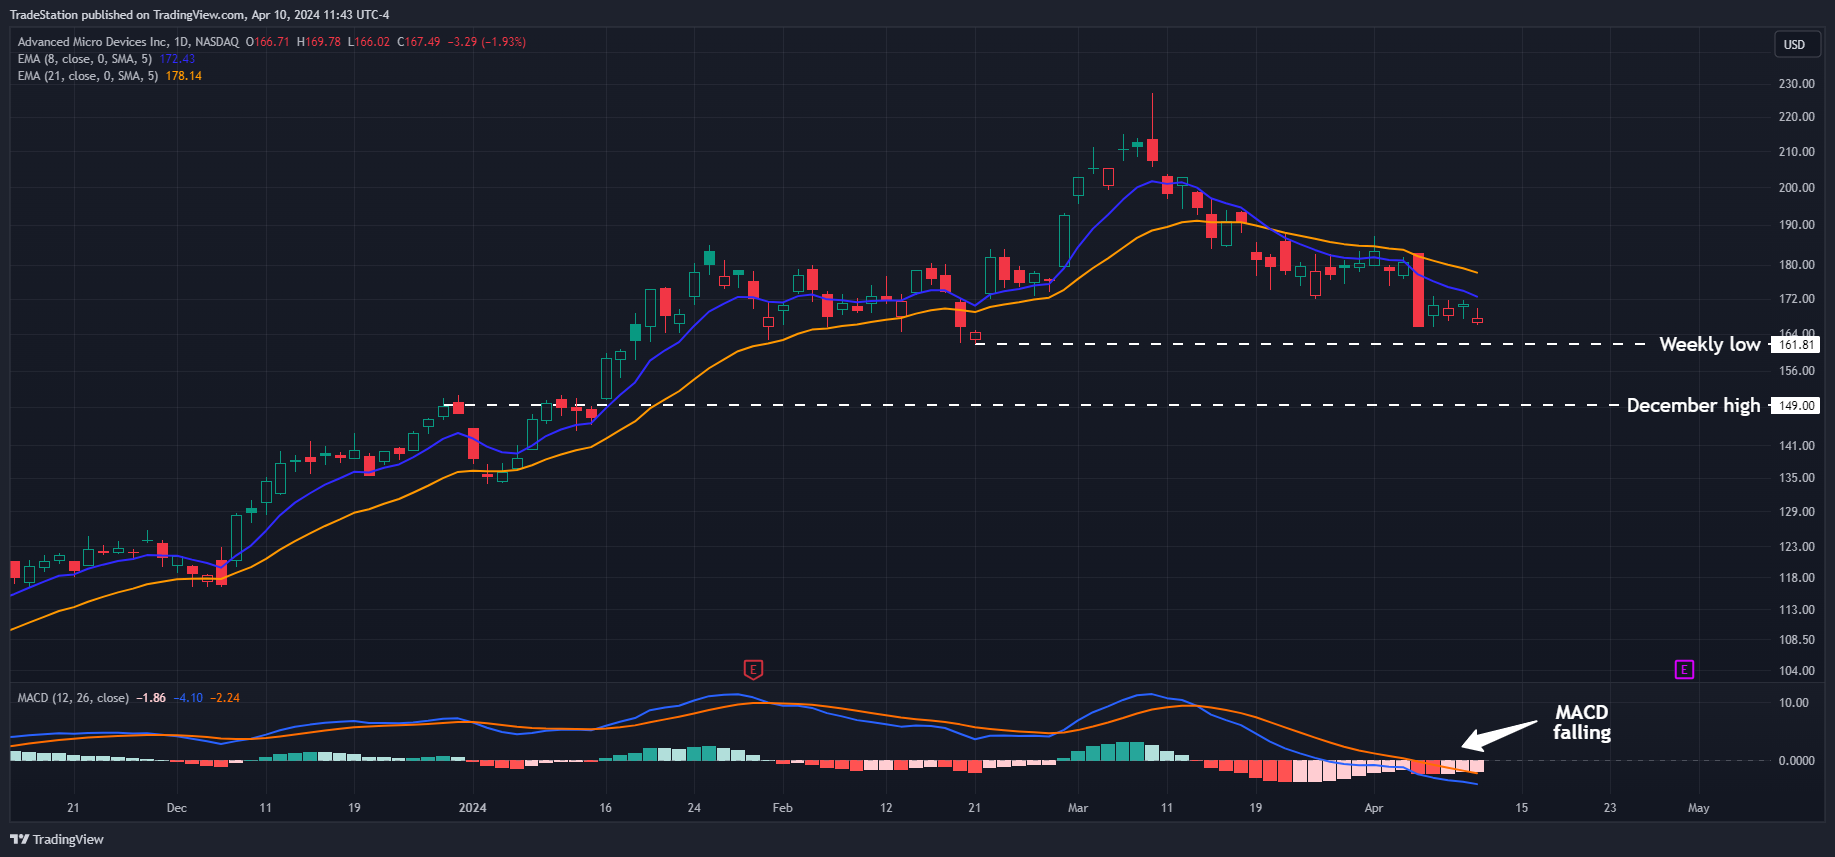Click the Feb date axis label
The image size is (1835, 857).
point(782,808)
